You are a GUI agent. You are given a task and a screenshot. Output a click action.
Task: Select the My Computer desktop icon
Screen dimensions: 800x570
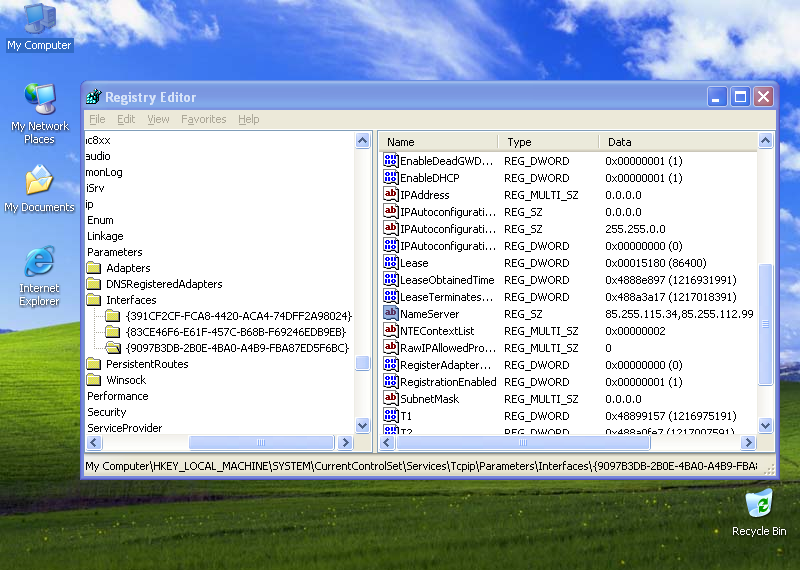coord(39,27)
